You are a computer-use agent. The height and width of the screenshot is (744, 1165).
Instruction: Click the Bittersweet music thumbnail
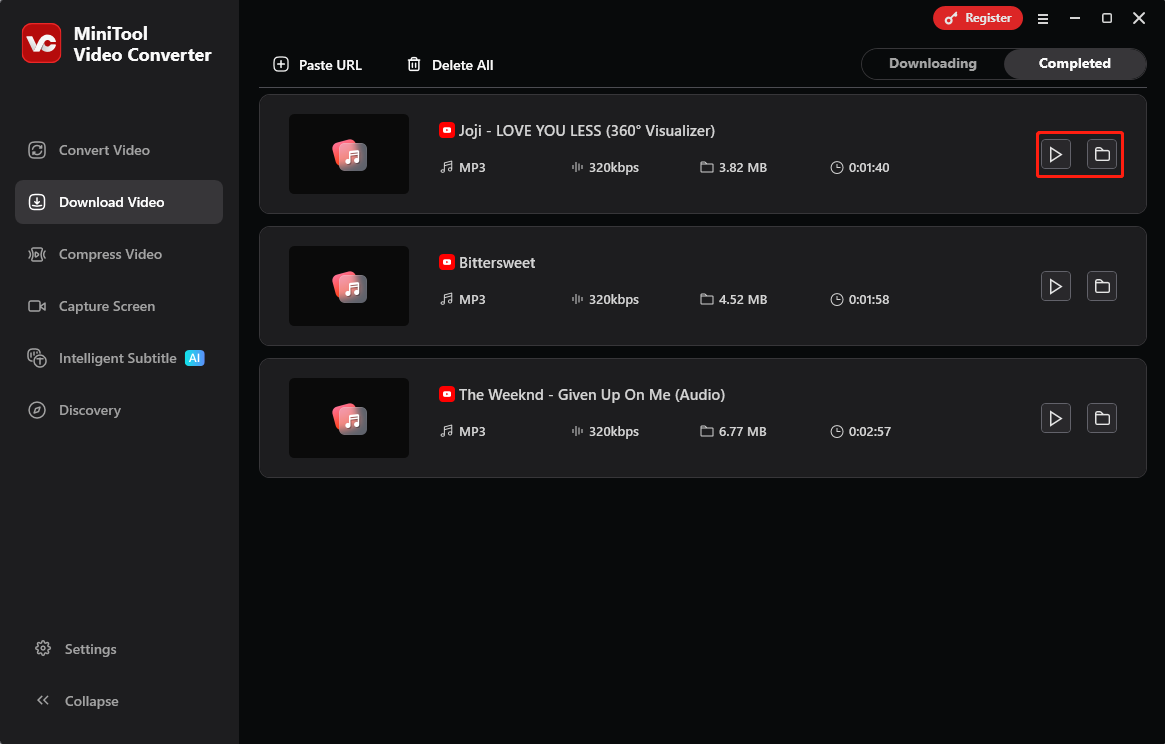348,286
